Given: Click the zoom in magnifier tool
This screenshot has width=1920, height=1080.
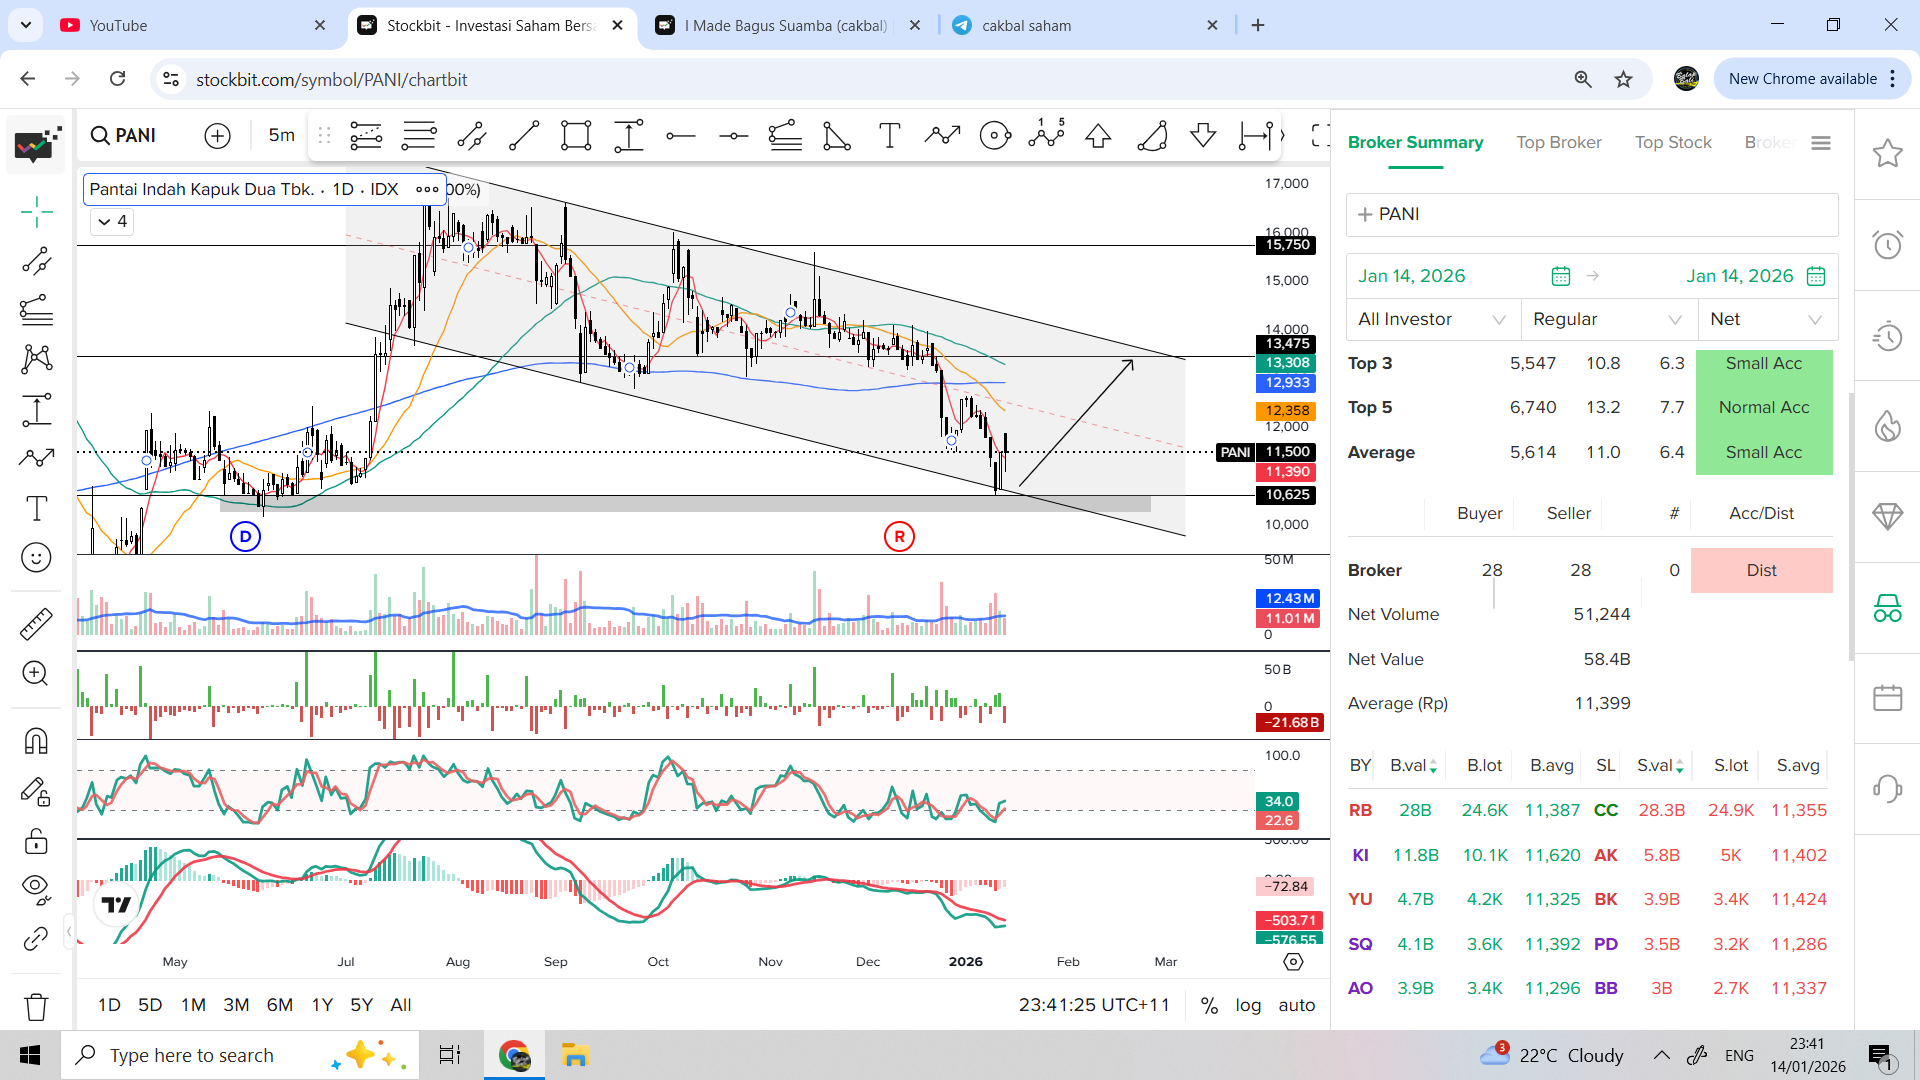Looking at the screenshot, I should (x=37, y=673).
